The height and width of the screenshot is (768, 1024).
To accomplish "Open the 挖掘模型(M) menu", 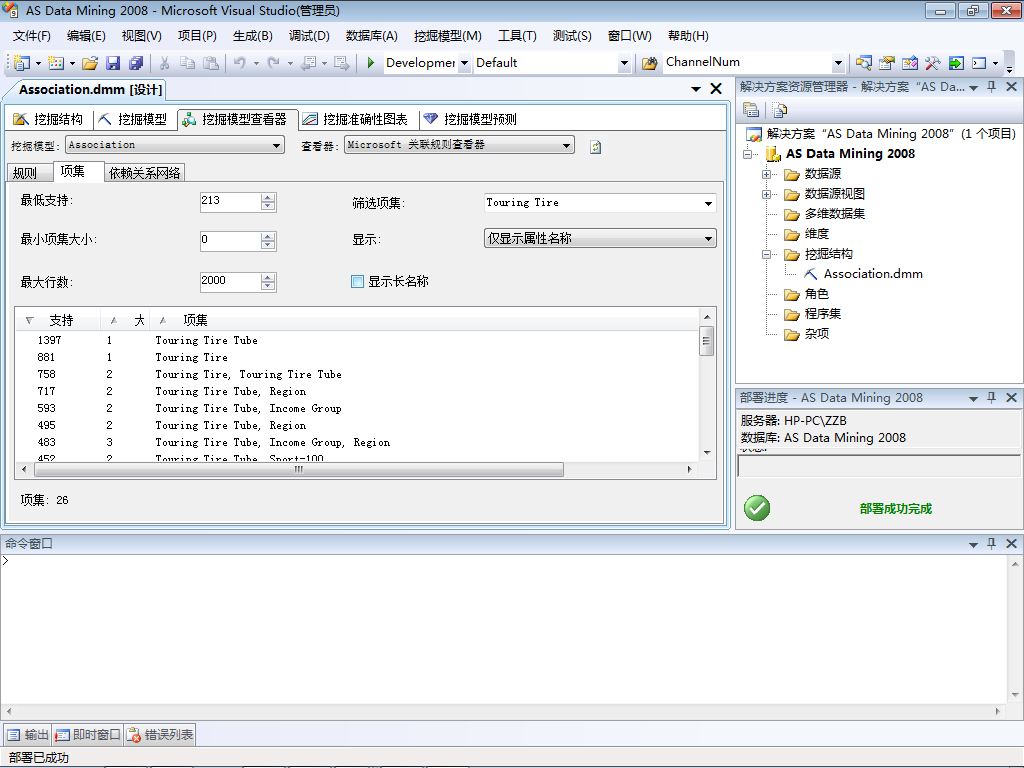I will [447, 36].
